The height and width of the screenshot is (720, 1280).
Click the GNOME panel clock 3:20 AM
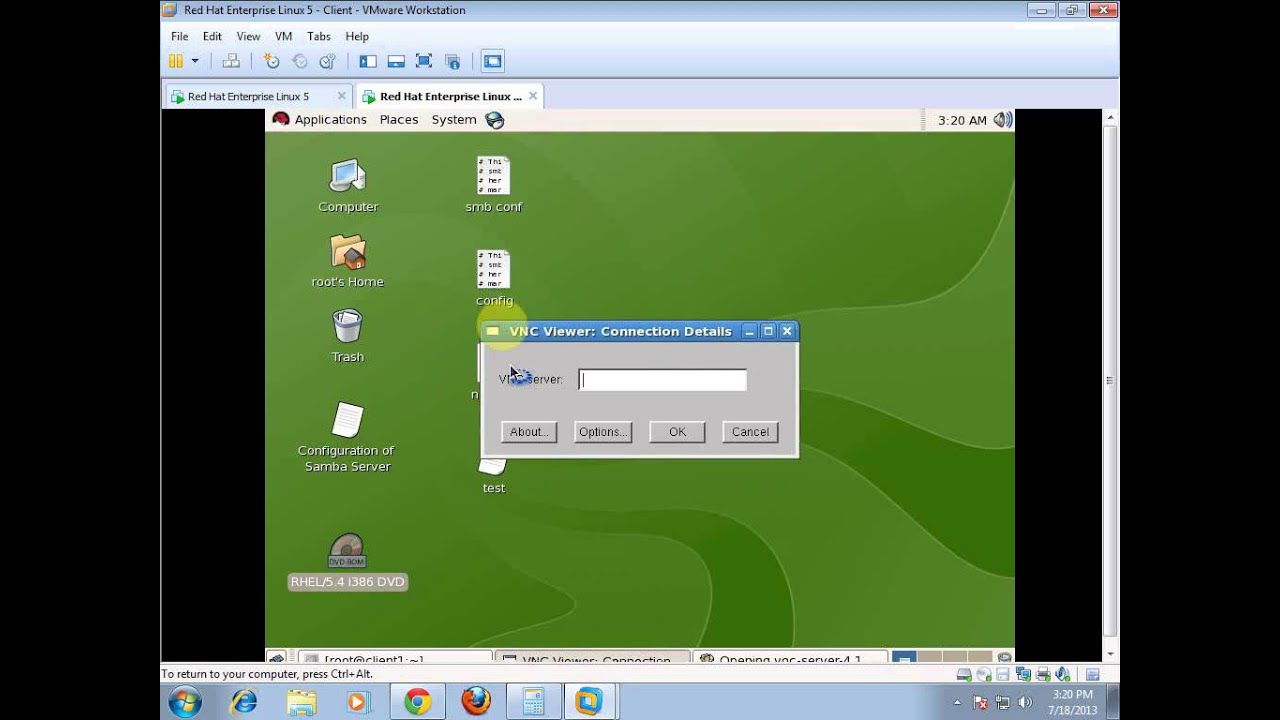point(962,120)
